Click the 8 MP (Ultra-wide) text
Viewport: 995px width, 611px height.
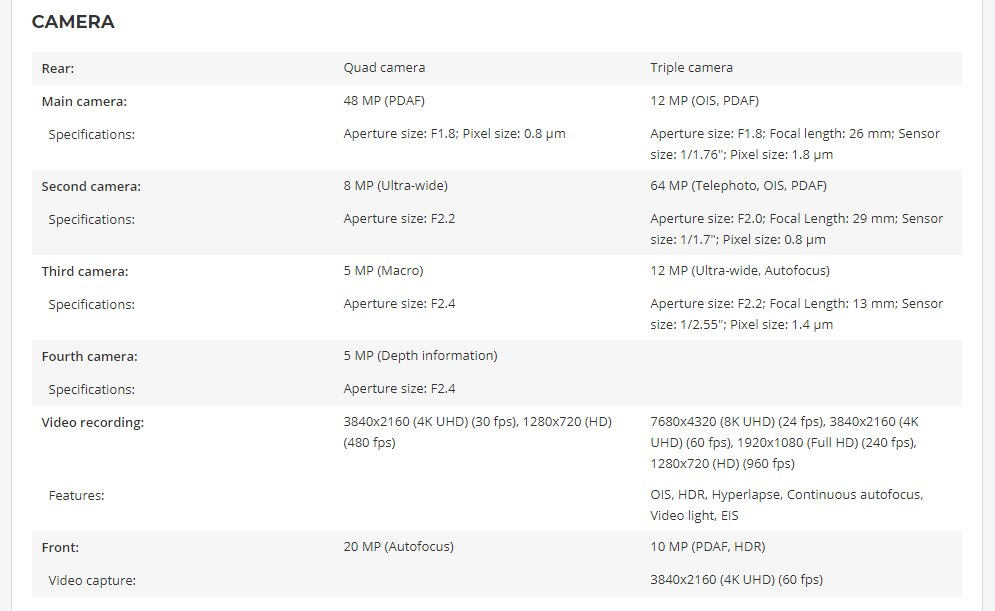pos(395,186)
